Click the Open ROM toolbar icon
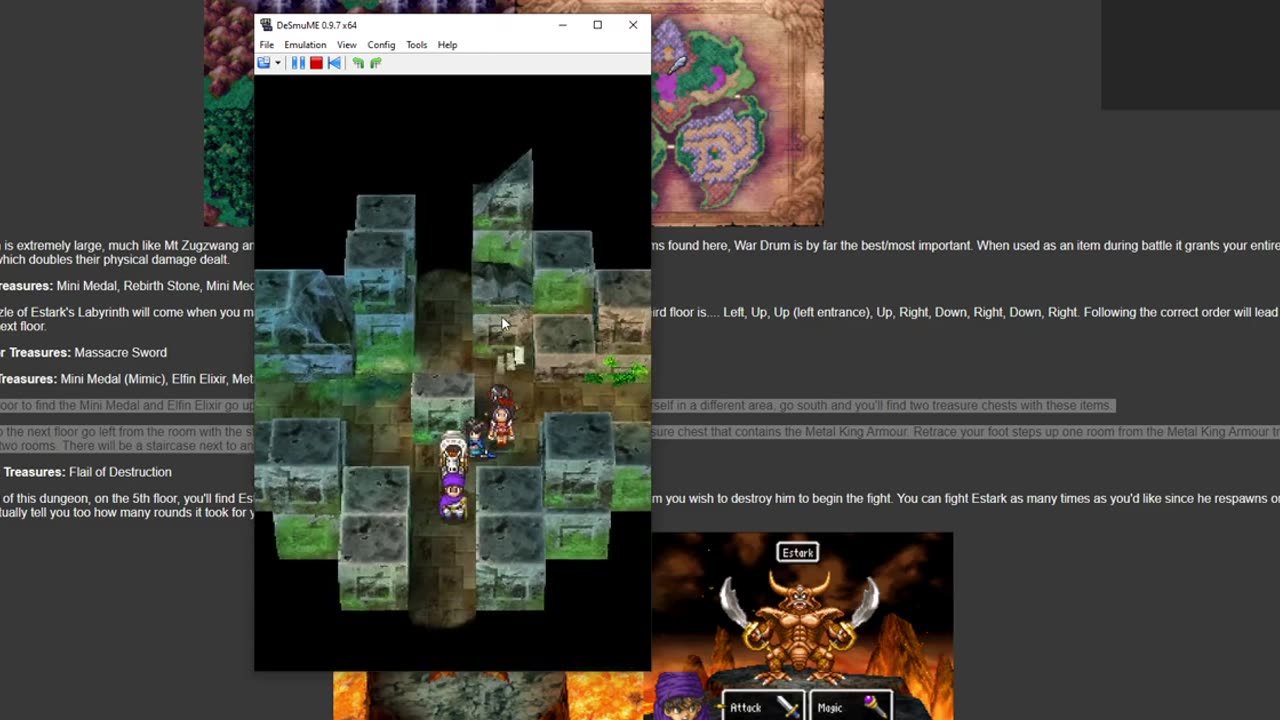The height and width of the screenshot is (720, 1280). pyautogui.click(x=264, y=63)
